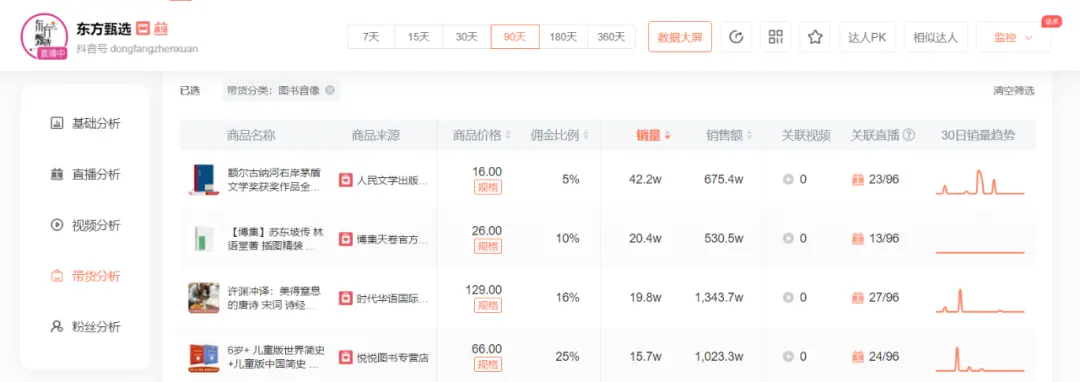
Task: Click the refresh data icon
Action: [x=736, y=37]
